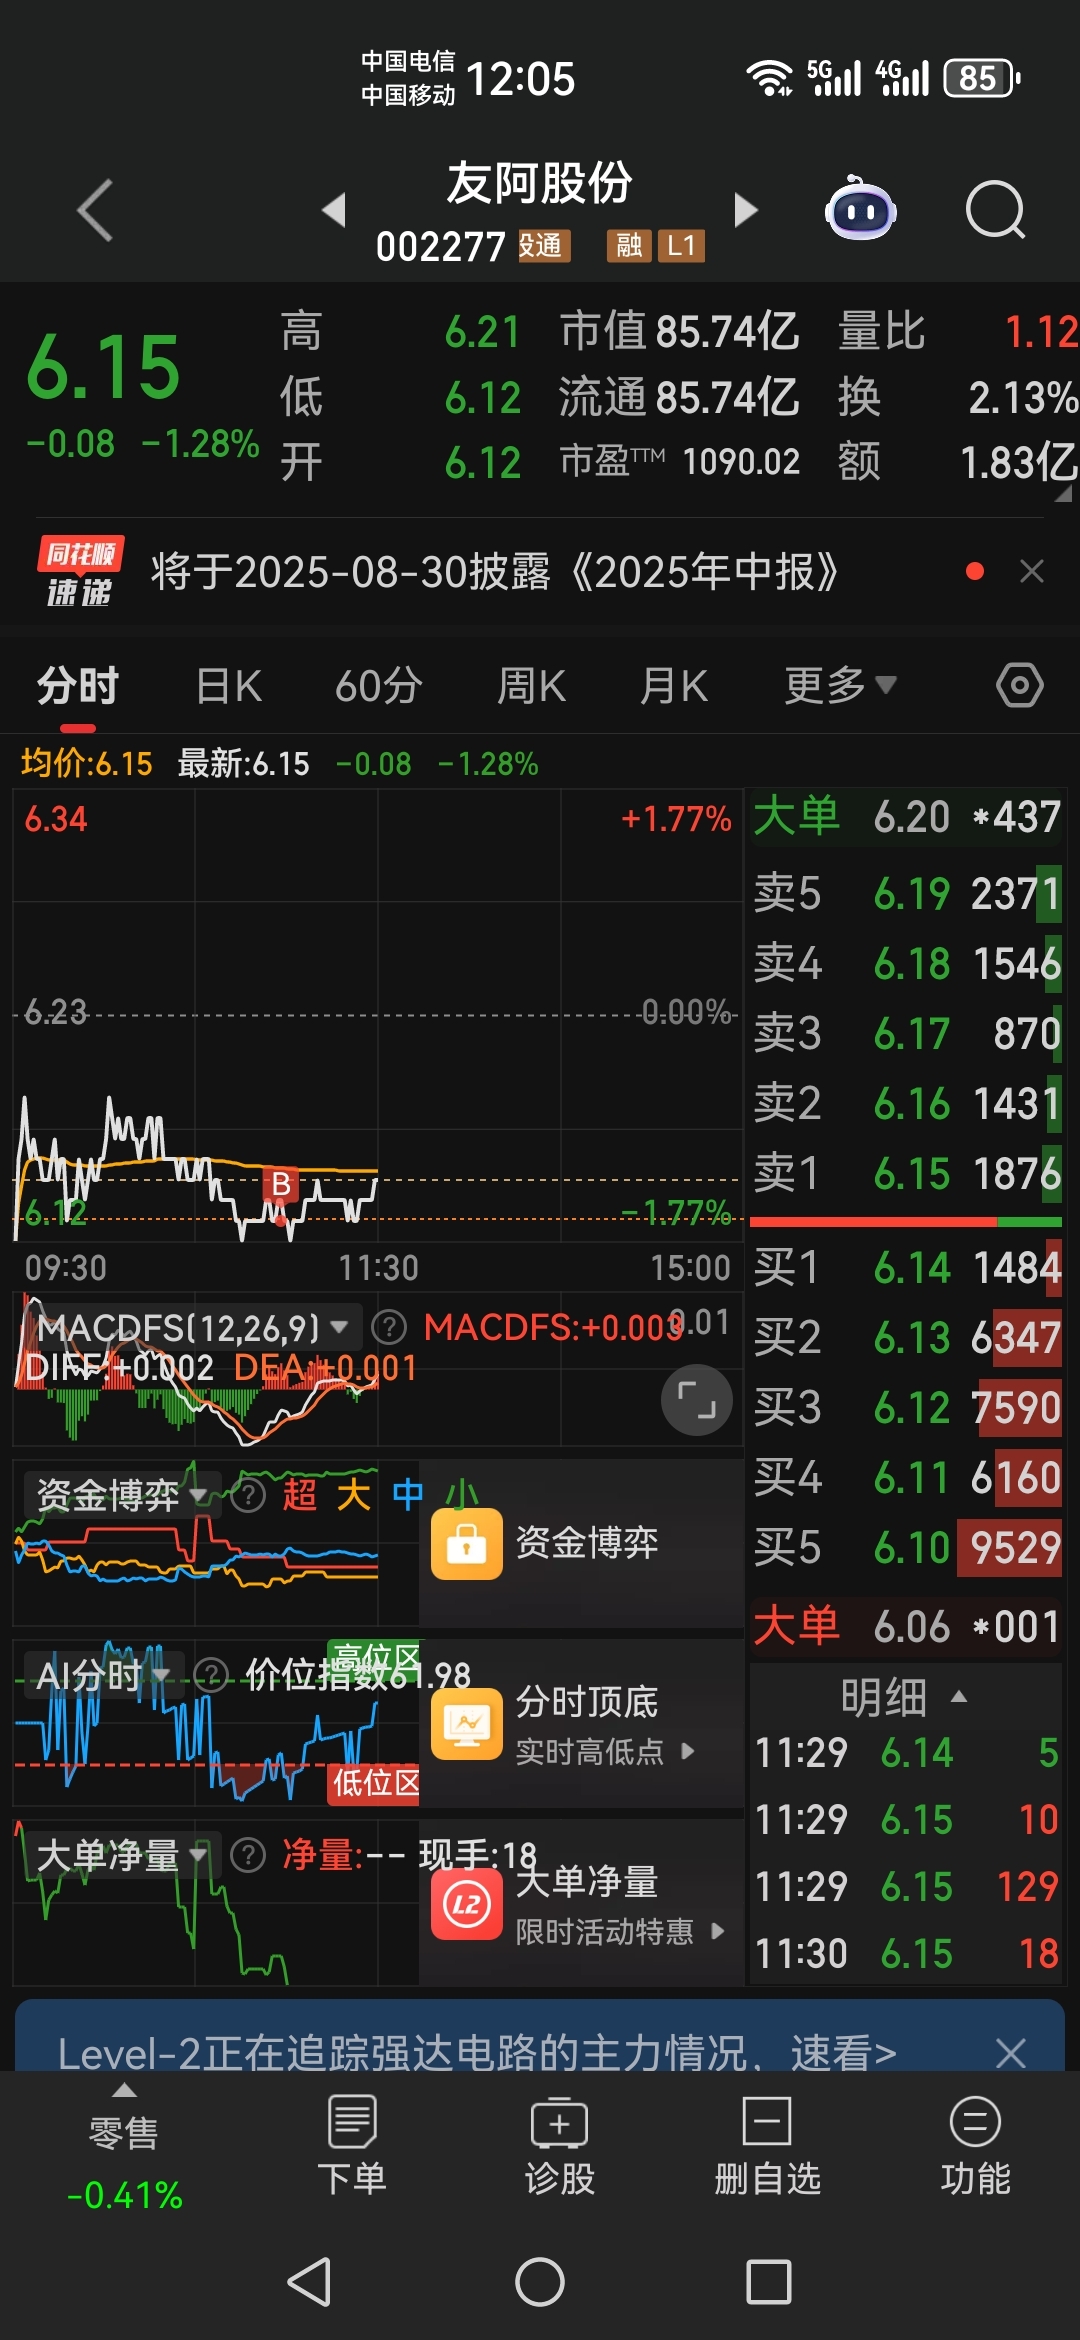The image size is (1080, 2340).
Task: Open L2 大单净量 promo icon
Action: [466, 1904]
